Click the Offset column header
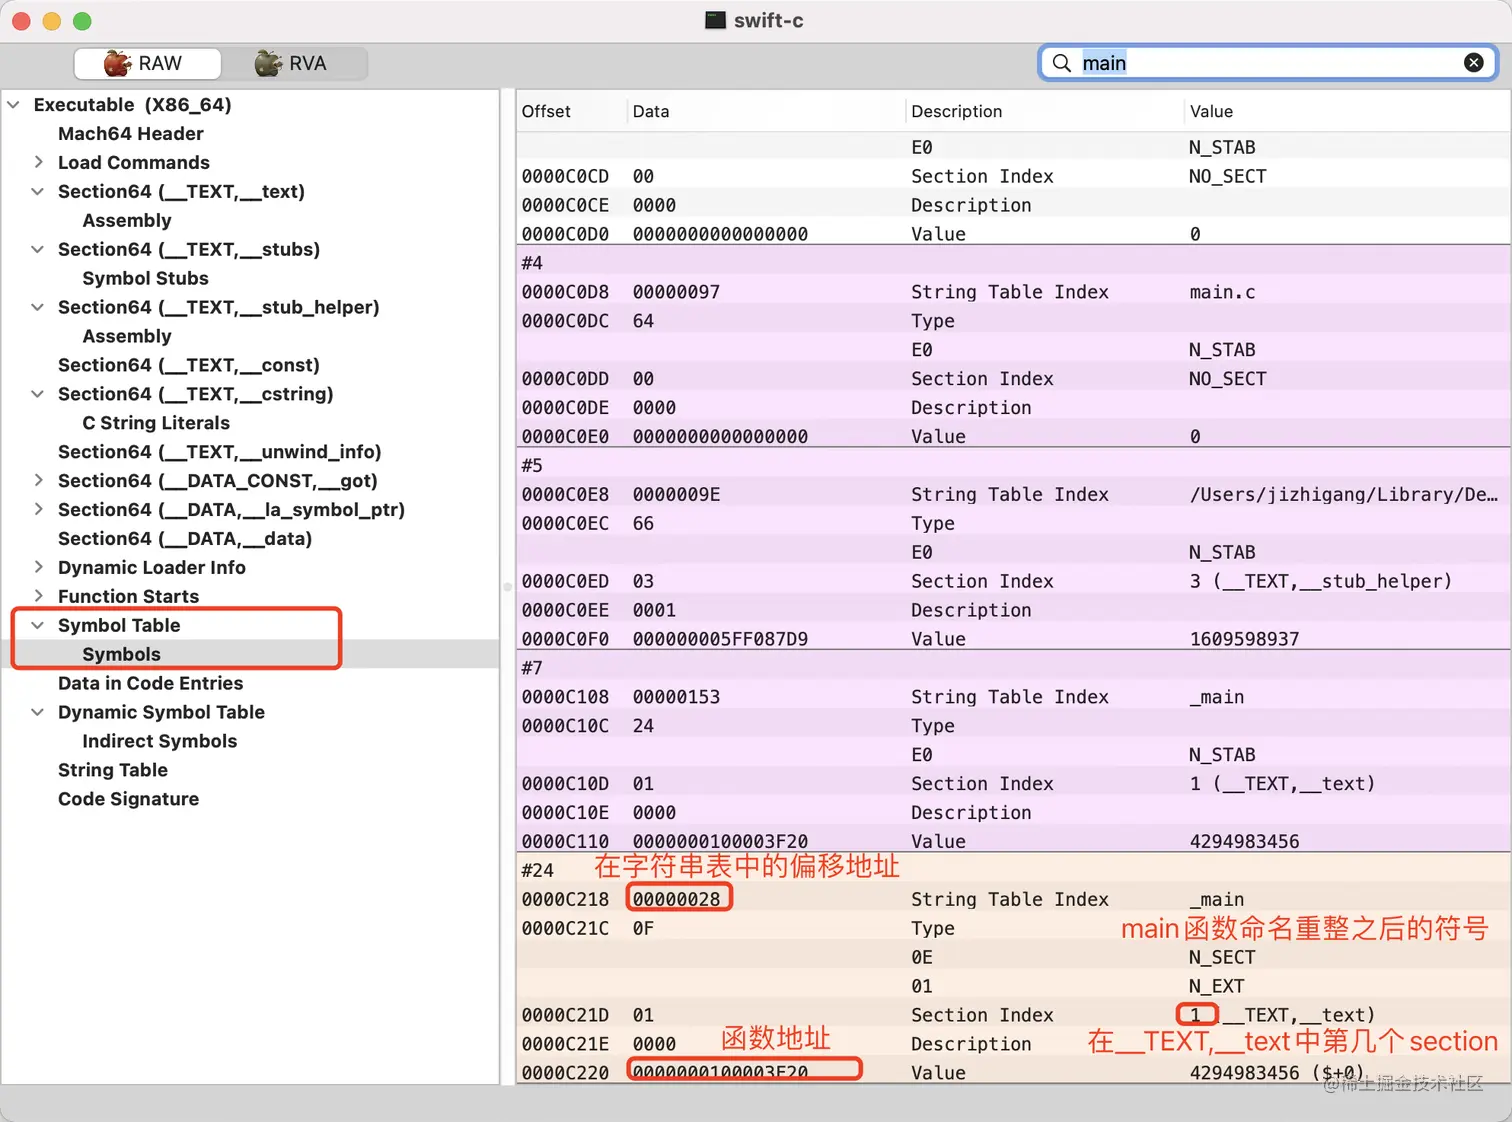This screenshot has width=1512, height=1122. [546, 111]
